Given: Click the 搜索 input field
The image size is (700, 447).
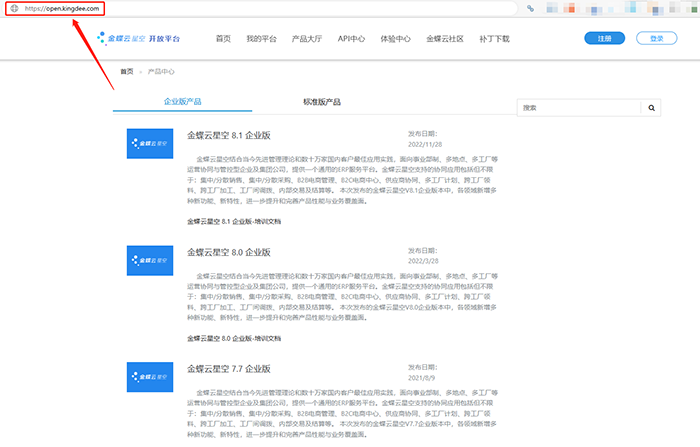Looking at the screenshot, I should click(x=579, y=108).
